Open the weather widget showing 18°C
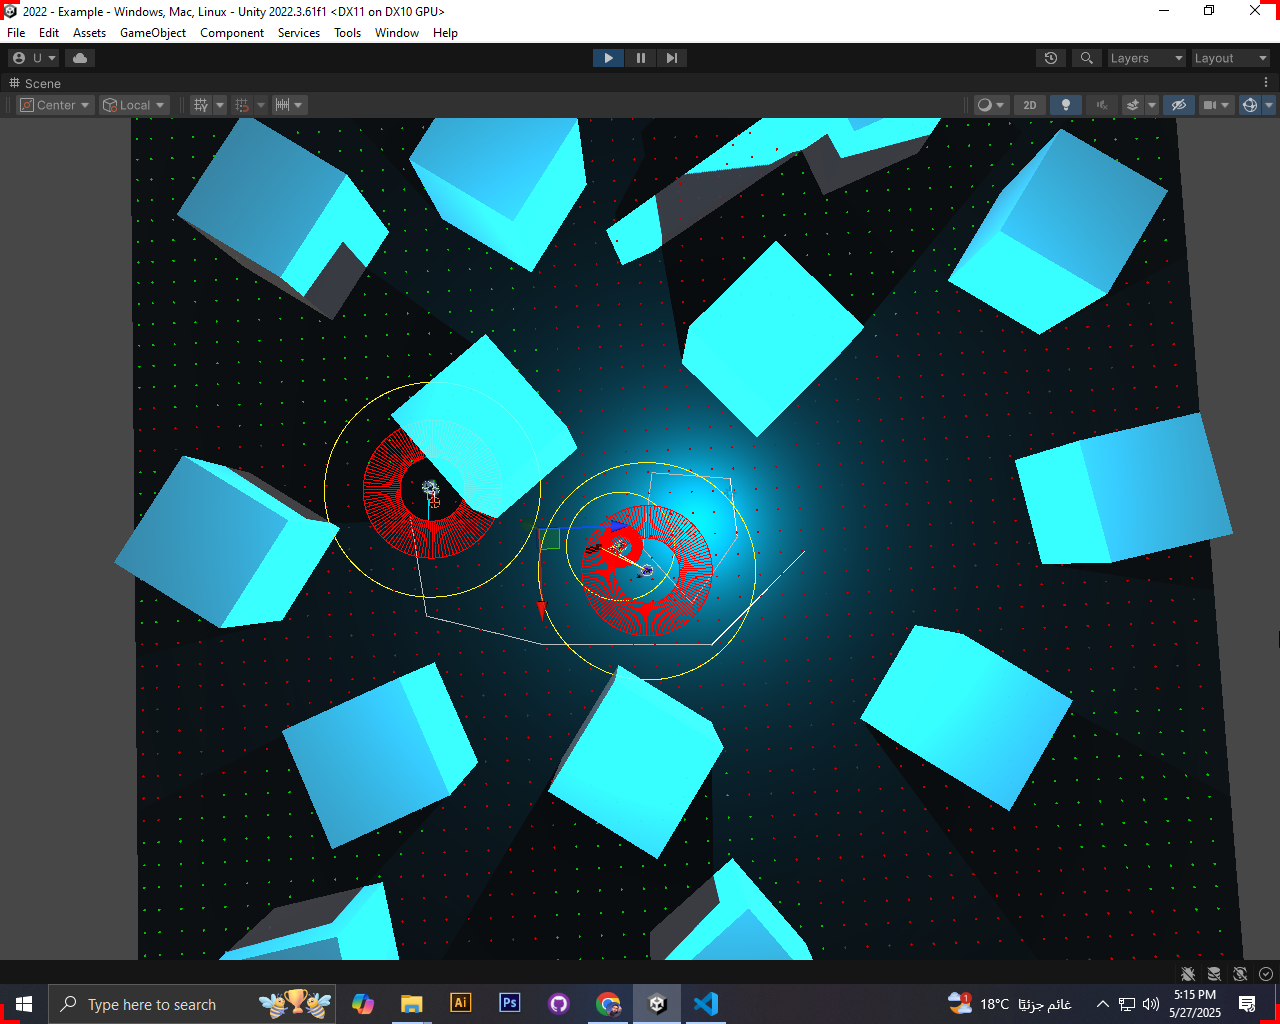The height and width of the screenshot is (1024, 1280). pyautogui.click(x=1011, y=1004)
